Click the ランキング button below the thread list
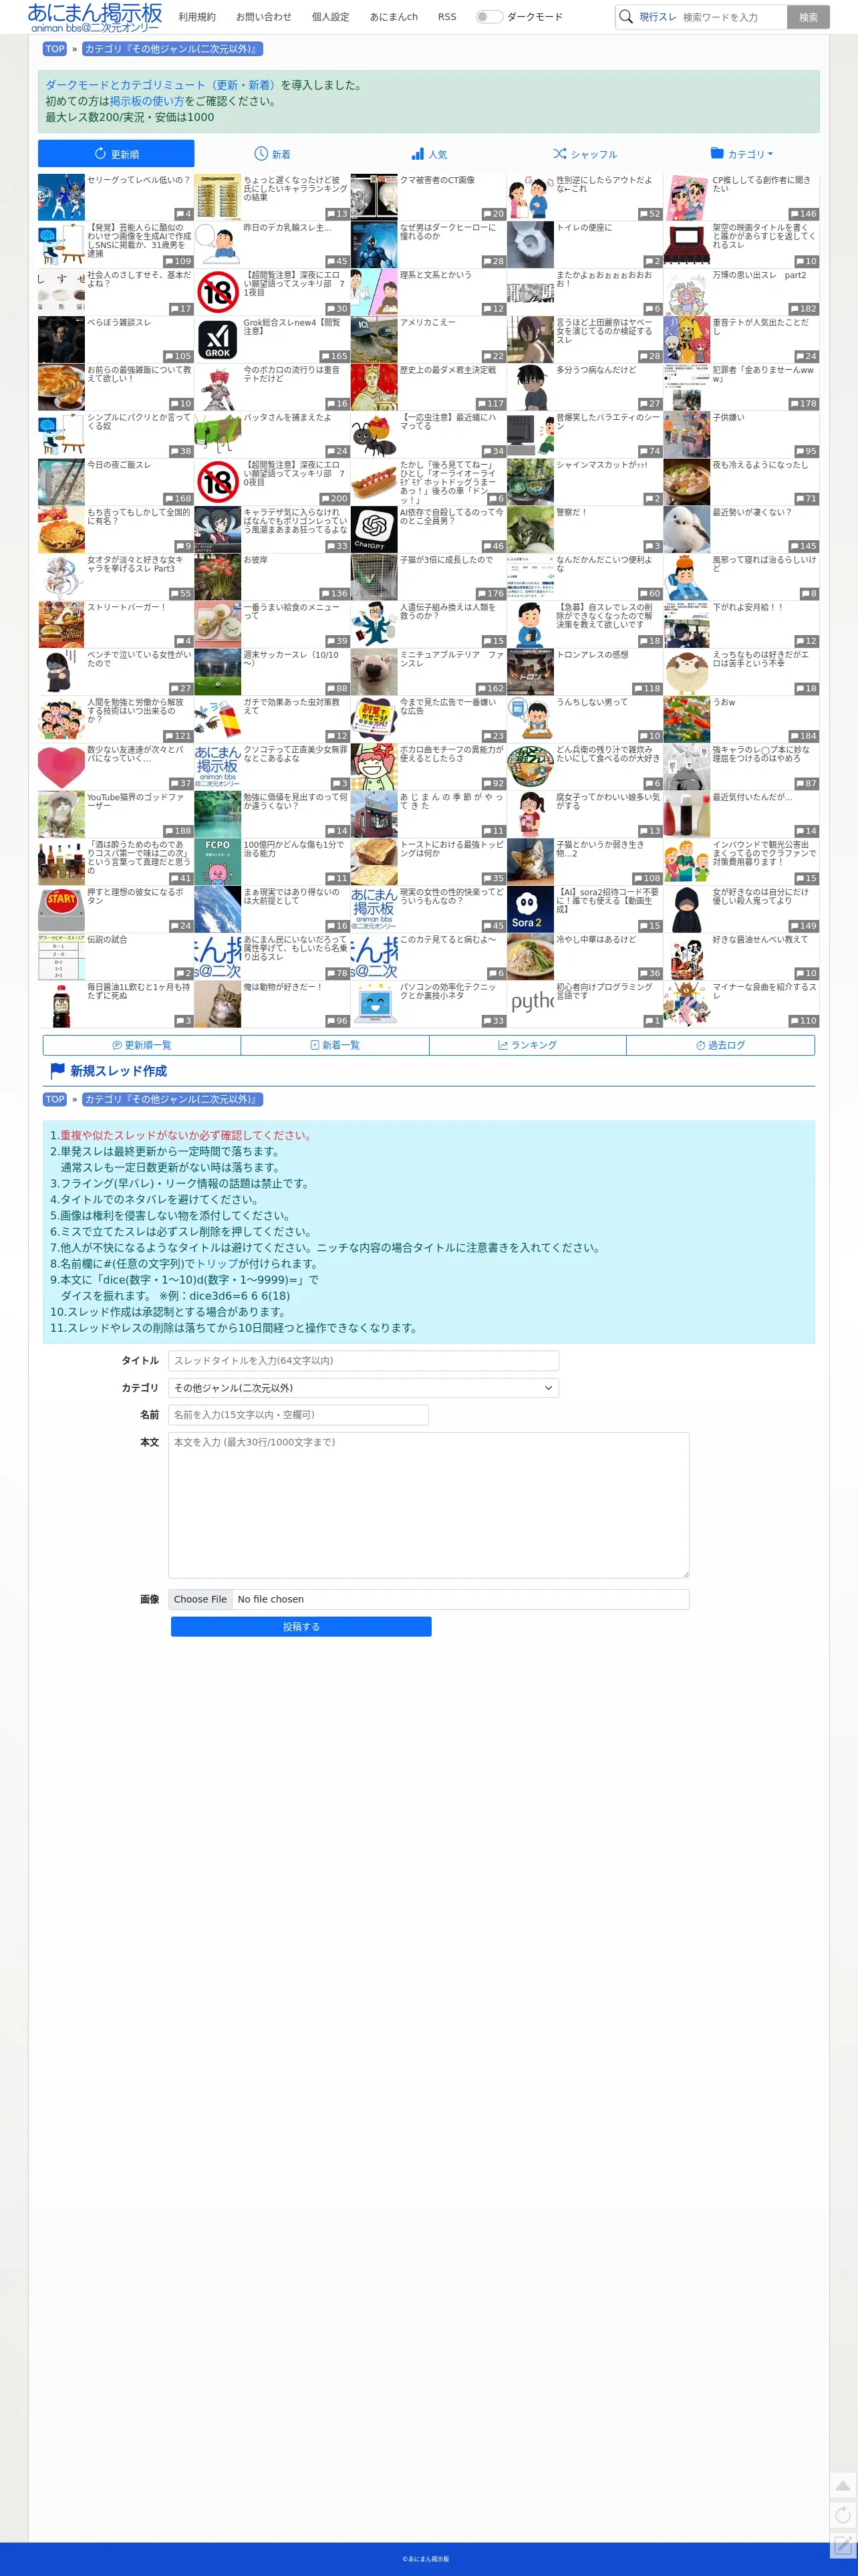This screenshot has width=858, height=2576. point(528,1045)
